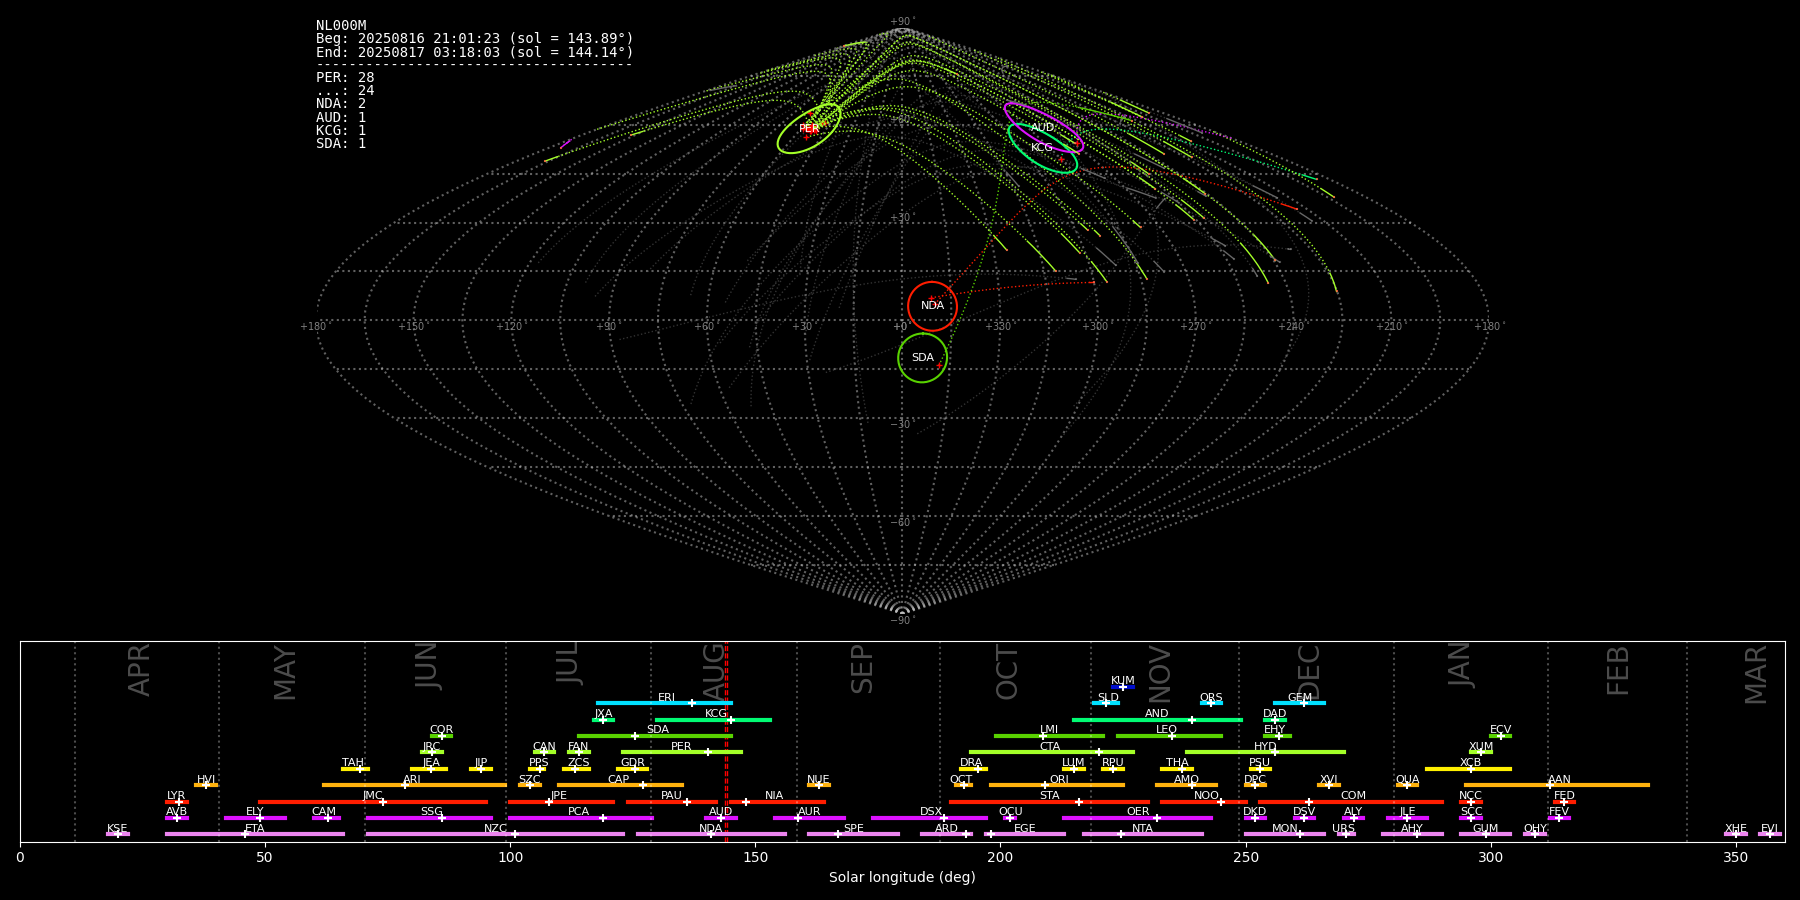Click the magenta SSG shower bar
Image resolution: width=1800 pixels, height=900 pixels.
(x=429, y=818)
